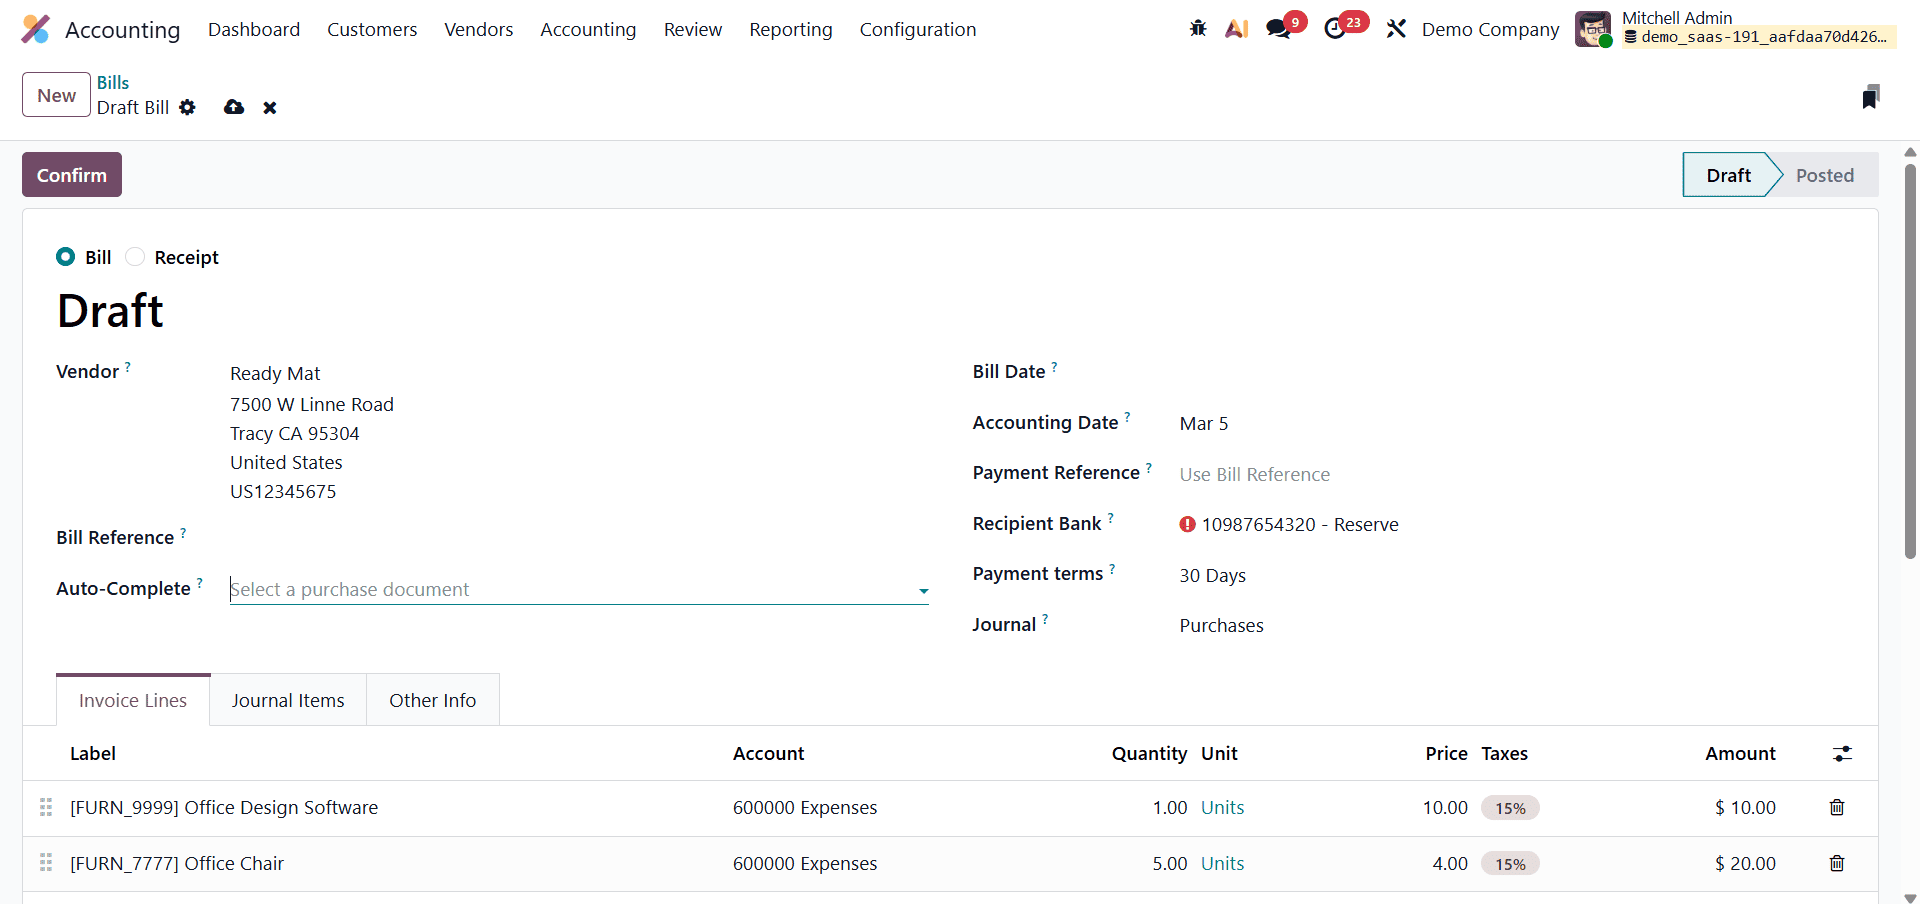This screenshot has width=1920, height=904.
Task: Open the bug report icon
Action: (x=1197, y=29)
